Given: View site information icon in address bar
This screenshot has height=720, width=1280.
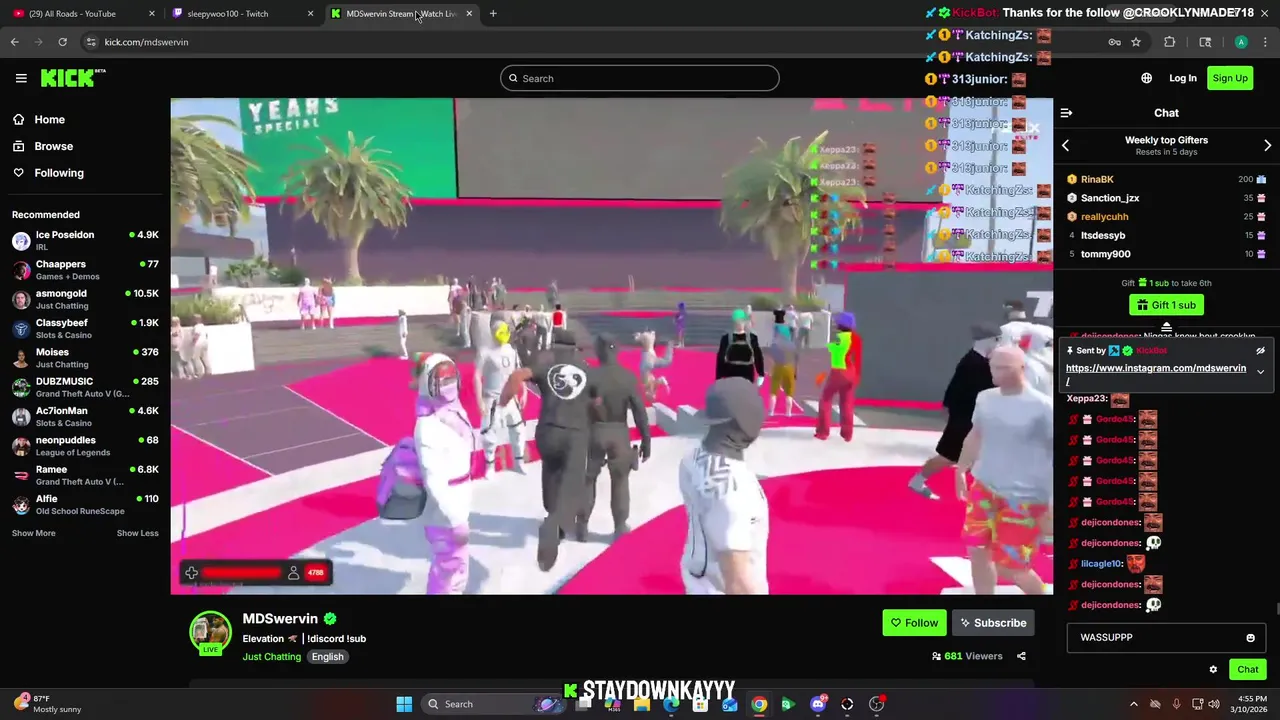Looking at the screenshot, I should point(91,42).
